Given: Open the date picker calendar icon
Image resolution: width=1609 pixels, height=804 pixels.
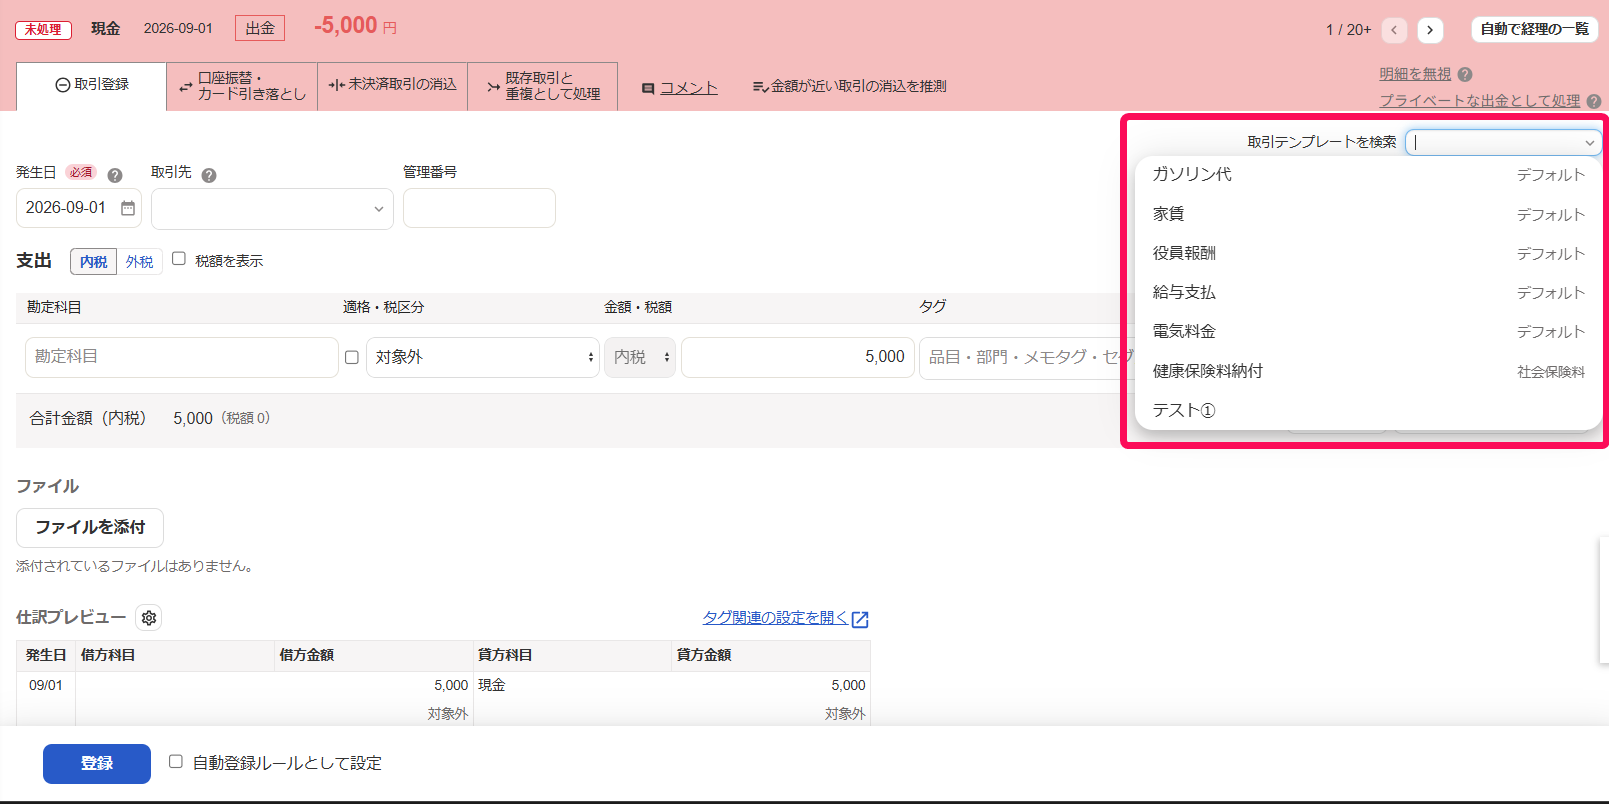Looking at the screenshot, I should [x=128, y=208].
